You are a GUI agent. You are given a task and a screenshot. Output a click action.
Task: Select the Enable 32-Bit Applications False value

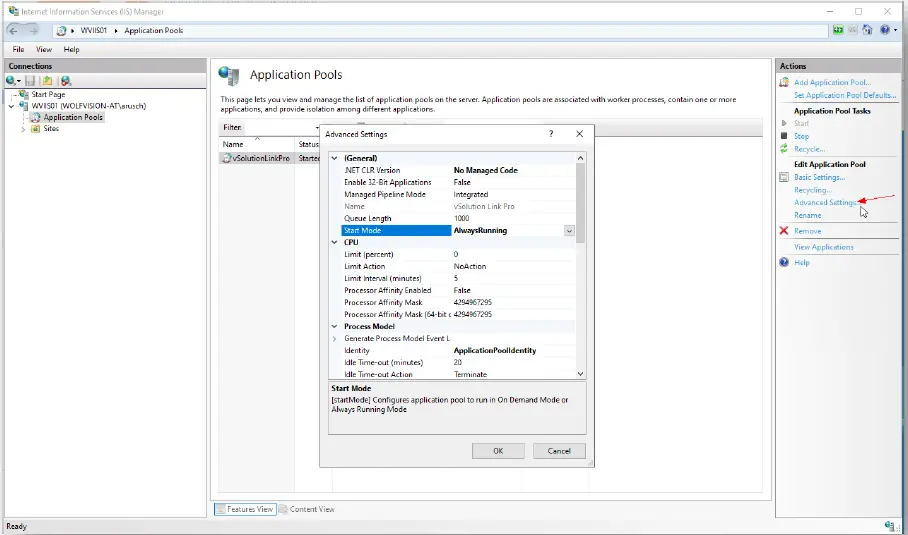pyautogui.click(x=510, y=182)
